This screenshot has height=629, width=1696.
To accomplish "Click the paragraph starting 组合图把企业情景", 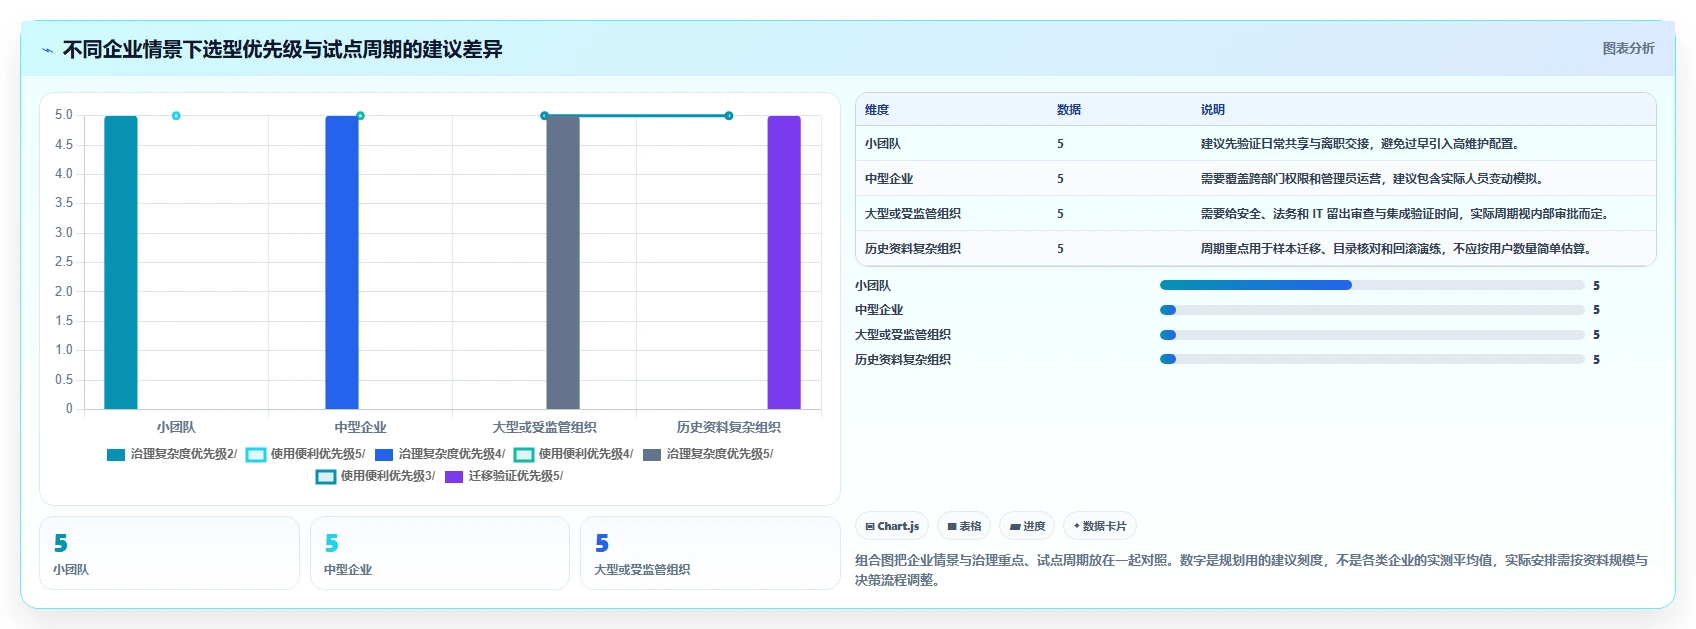I will [1252, 570].
